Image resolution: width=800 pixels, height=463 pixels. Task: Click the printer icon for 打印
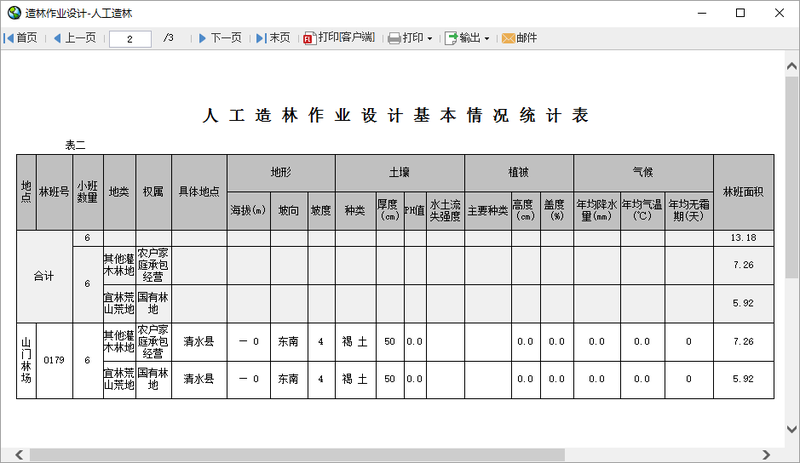[394, 39]
